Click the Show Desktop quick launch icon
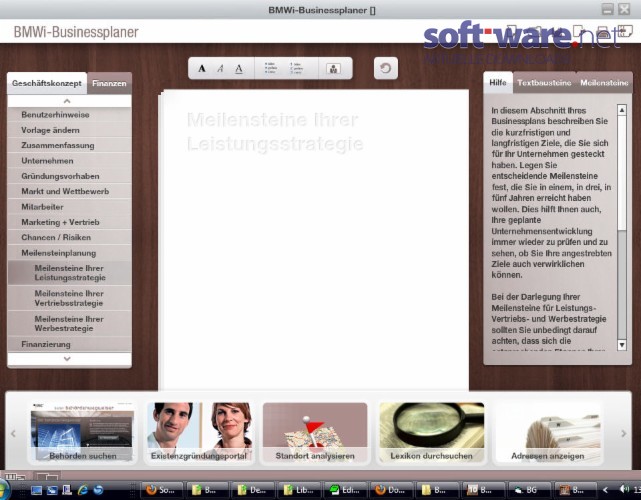641x500 pixels. [x=36, y=490]
